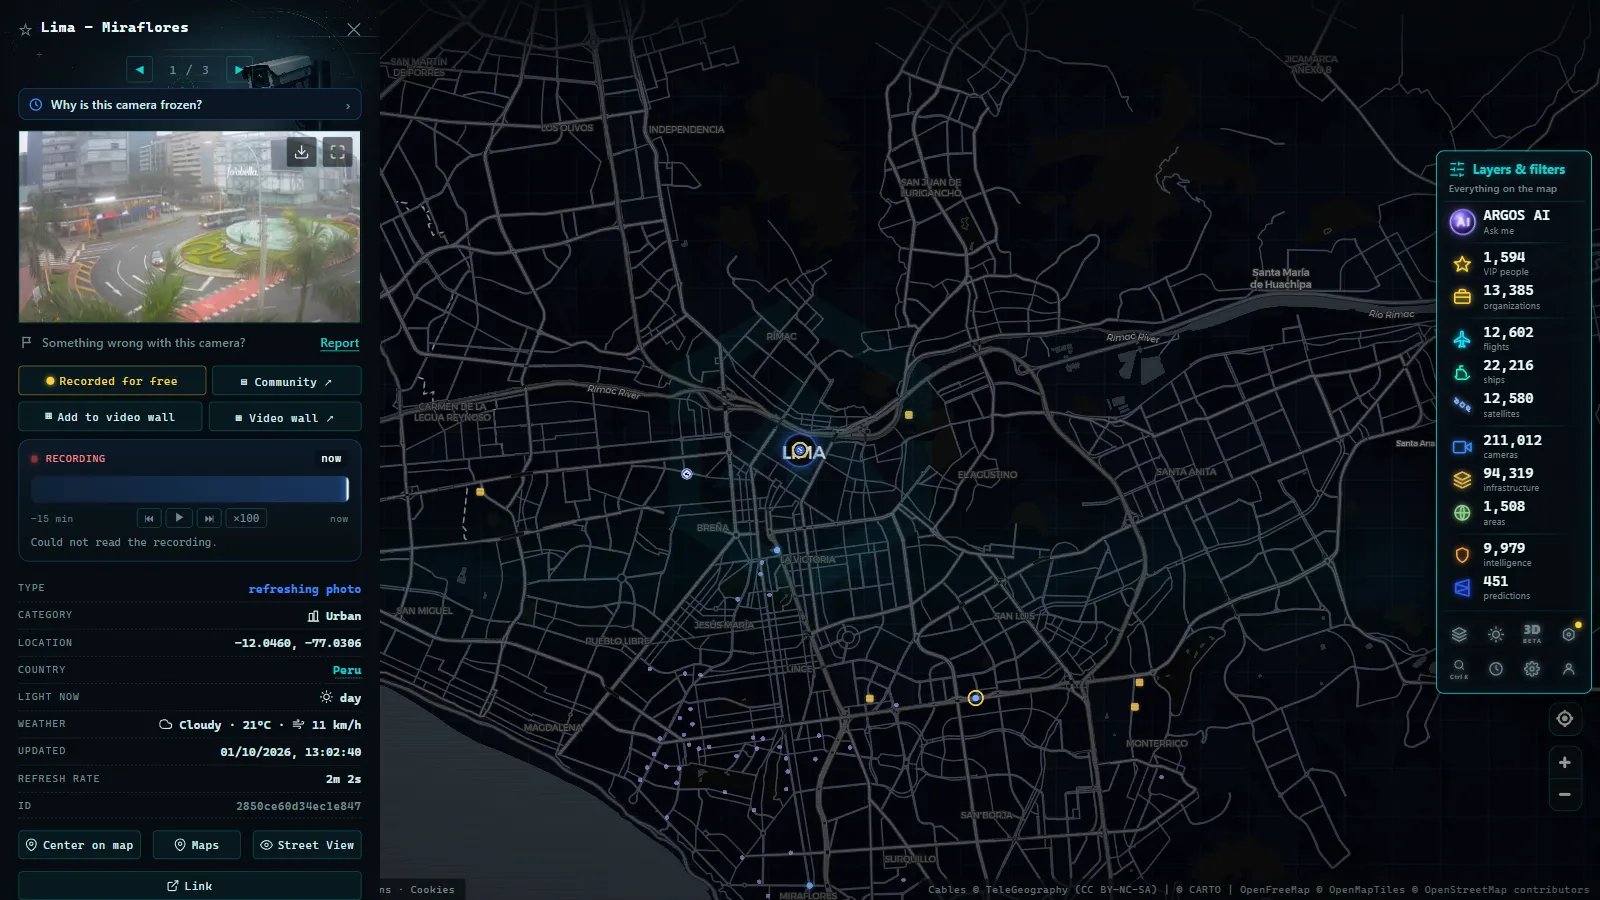Toggle the VIP people layer

pos(1514,263)
